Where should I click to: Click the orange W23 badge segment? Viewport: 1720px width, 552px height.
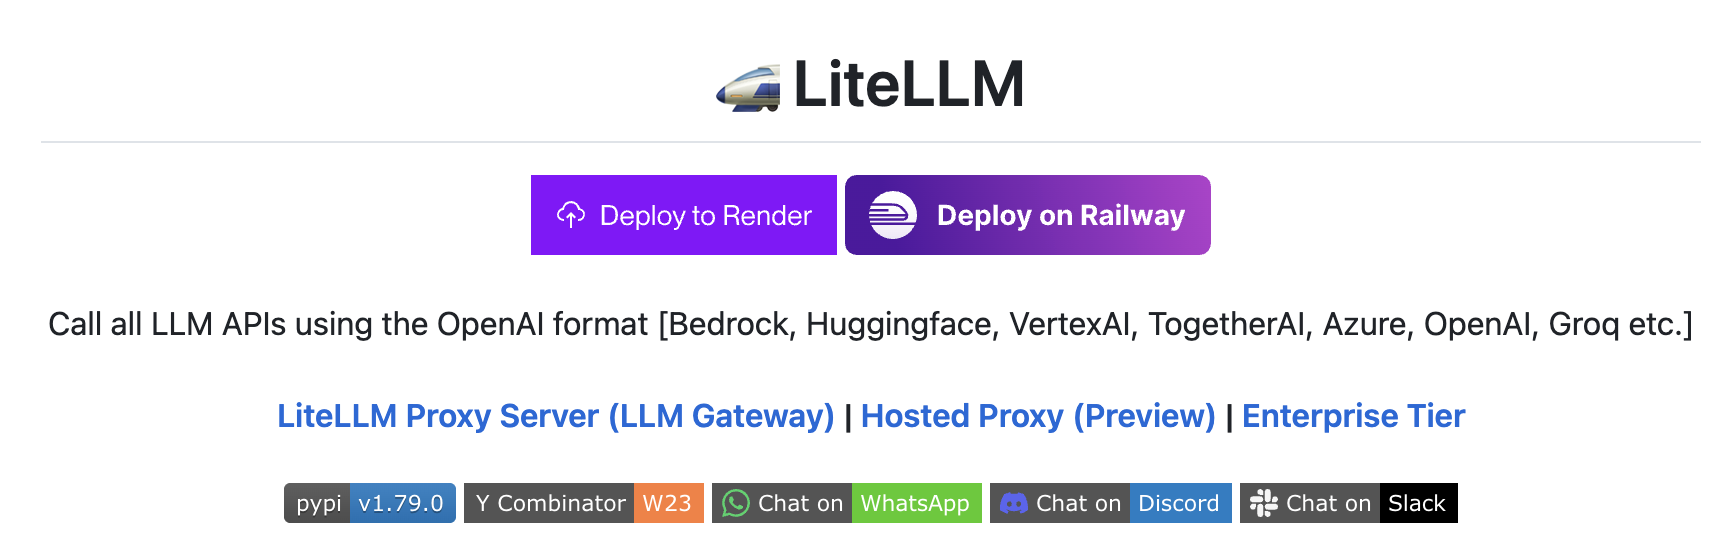coord(667,503)
